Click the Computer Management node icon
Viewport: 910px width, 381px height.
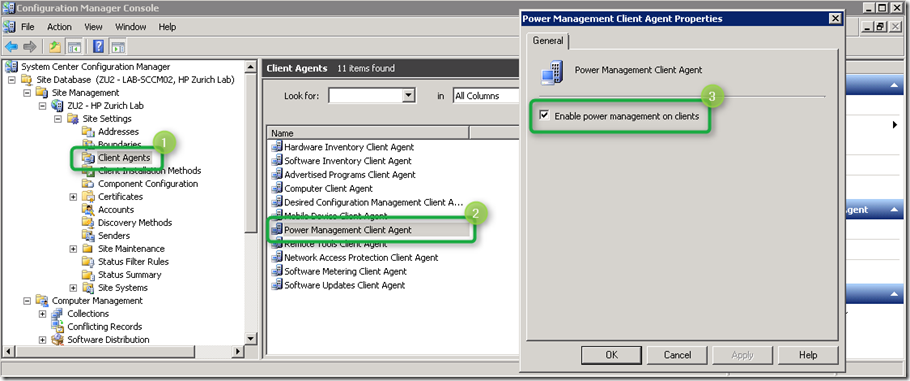click(42, 301)
